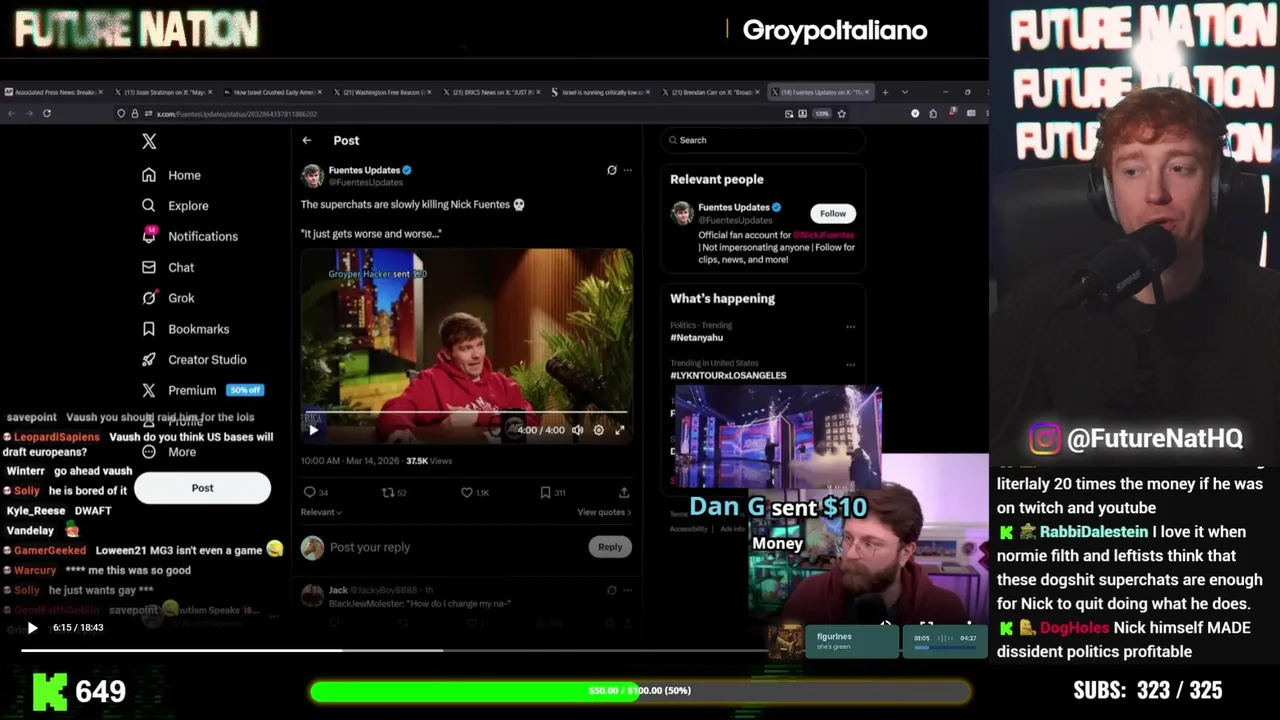1280x720 pixels.
Task: Open the tweet video settings gear
Action: pos(599,430)
